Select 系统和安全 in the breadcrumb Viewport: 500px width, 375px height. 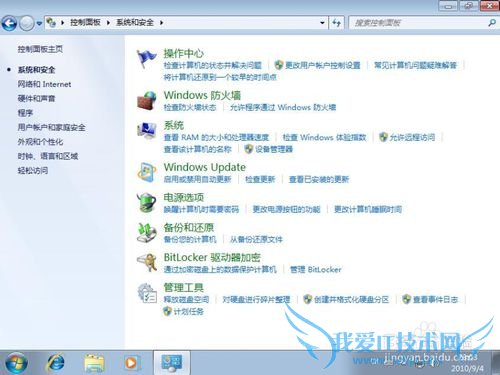coord(135,22)
